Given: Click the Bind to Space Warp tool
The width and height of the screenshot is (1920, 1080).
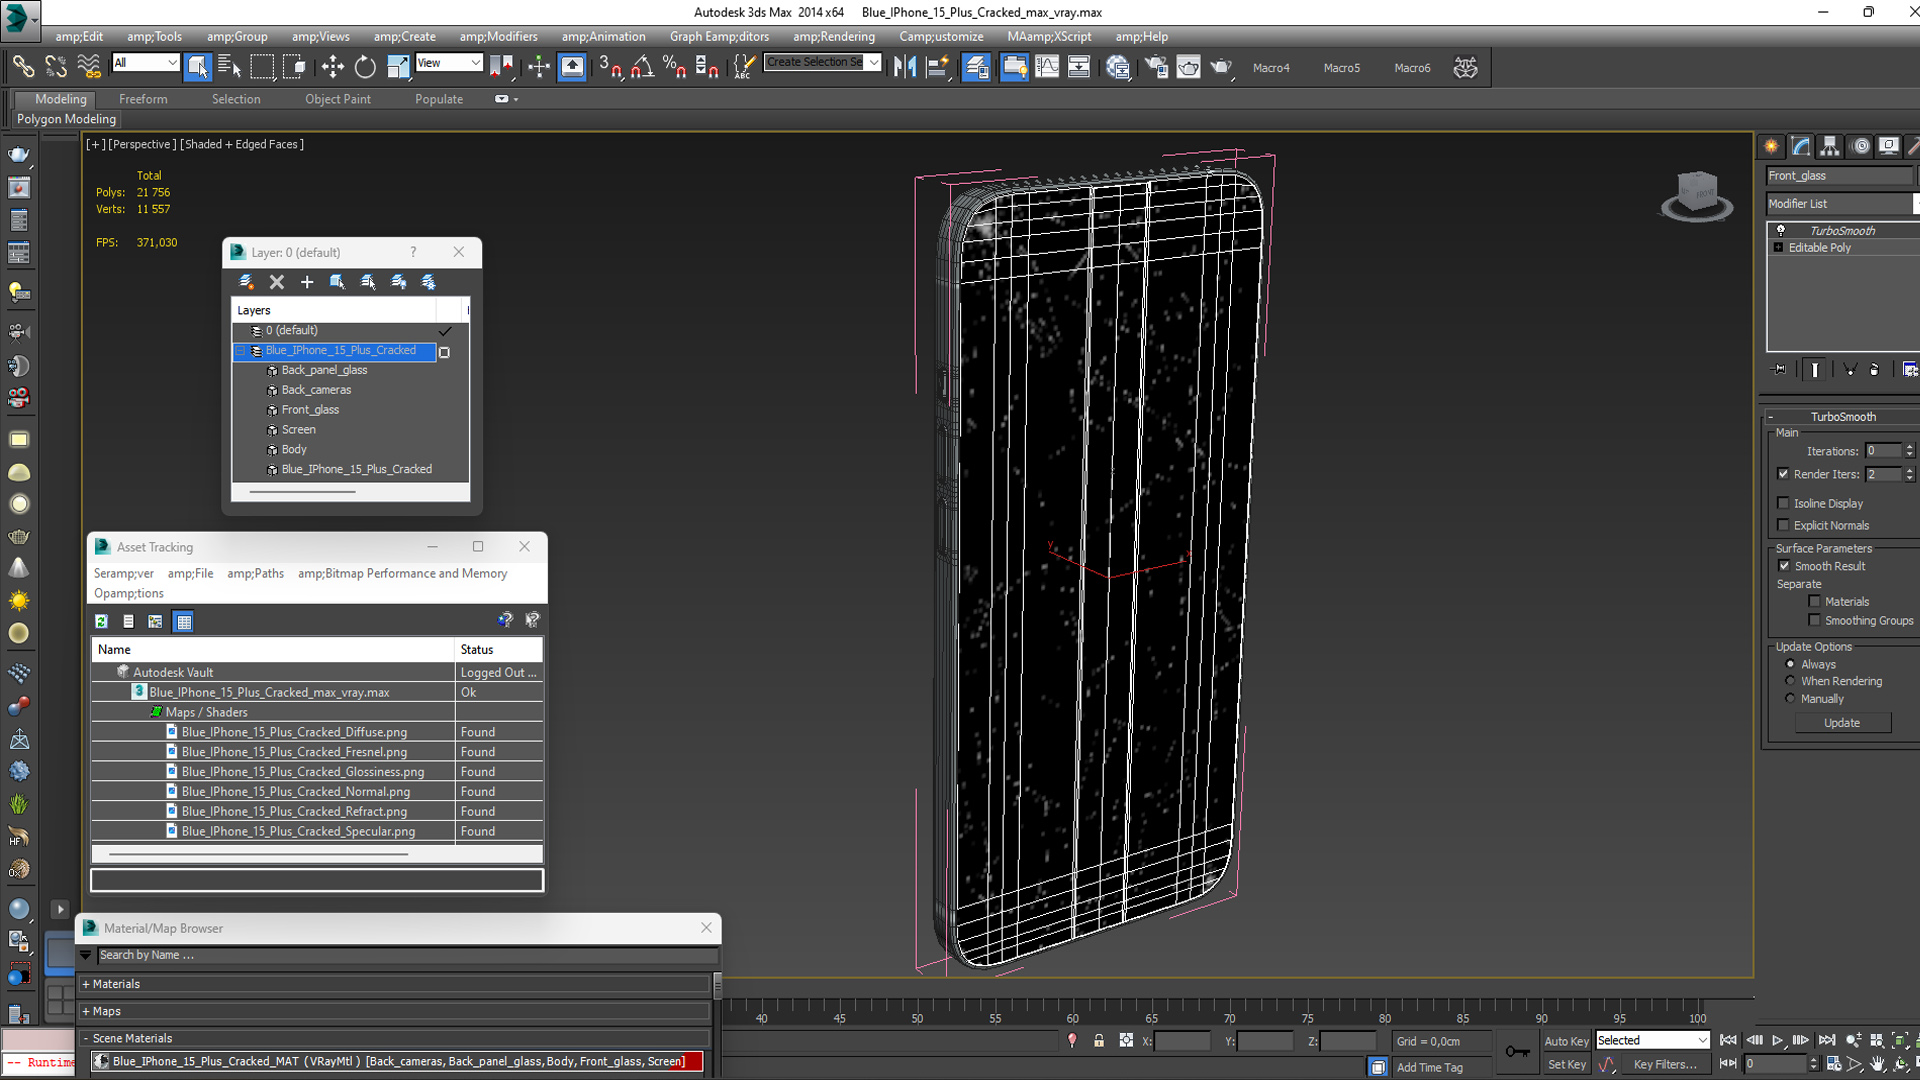Looking at the screenshot, I should (x=89, y=67).
